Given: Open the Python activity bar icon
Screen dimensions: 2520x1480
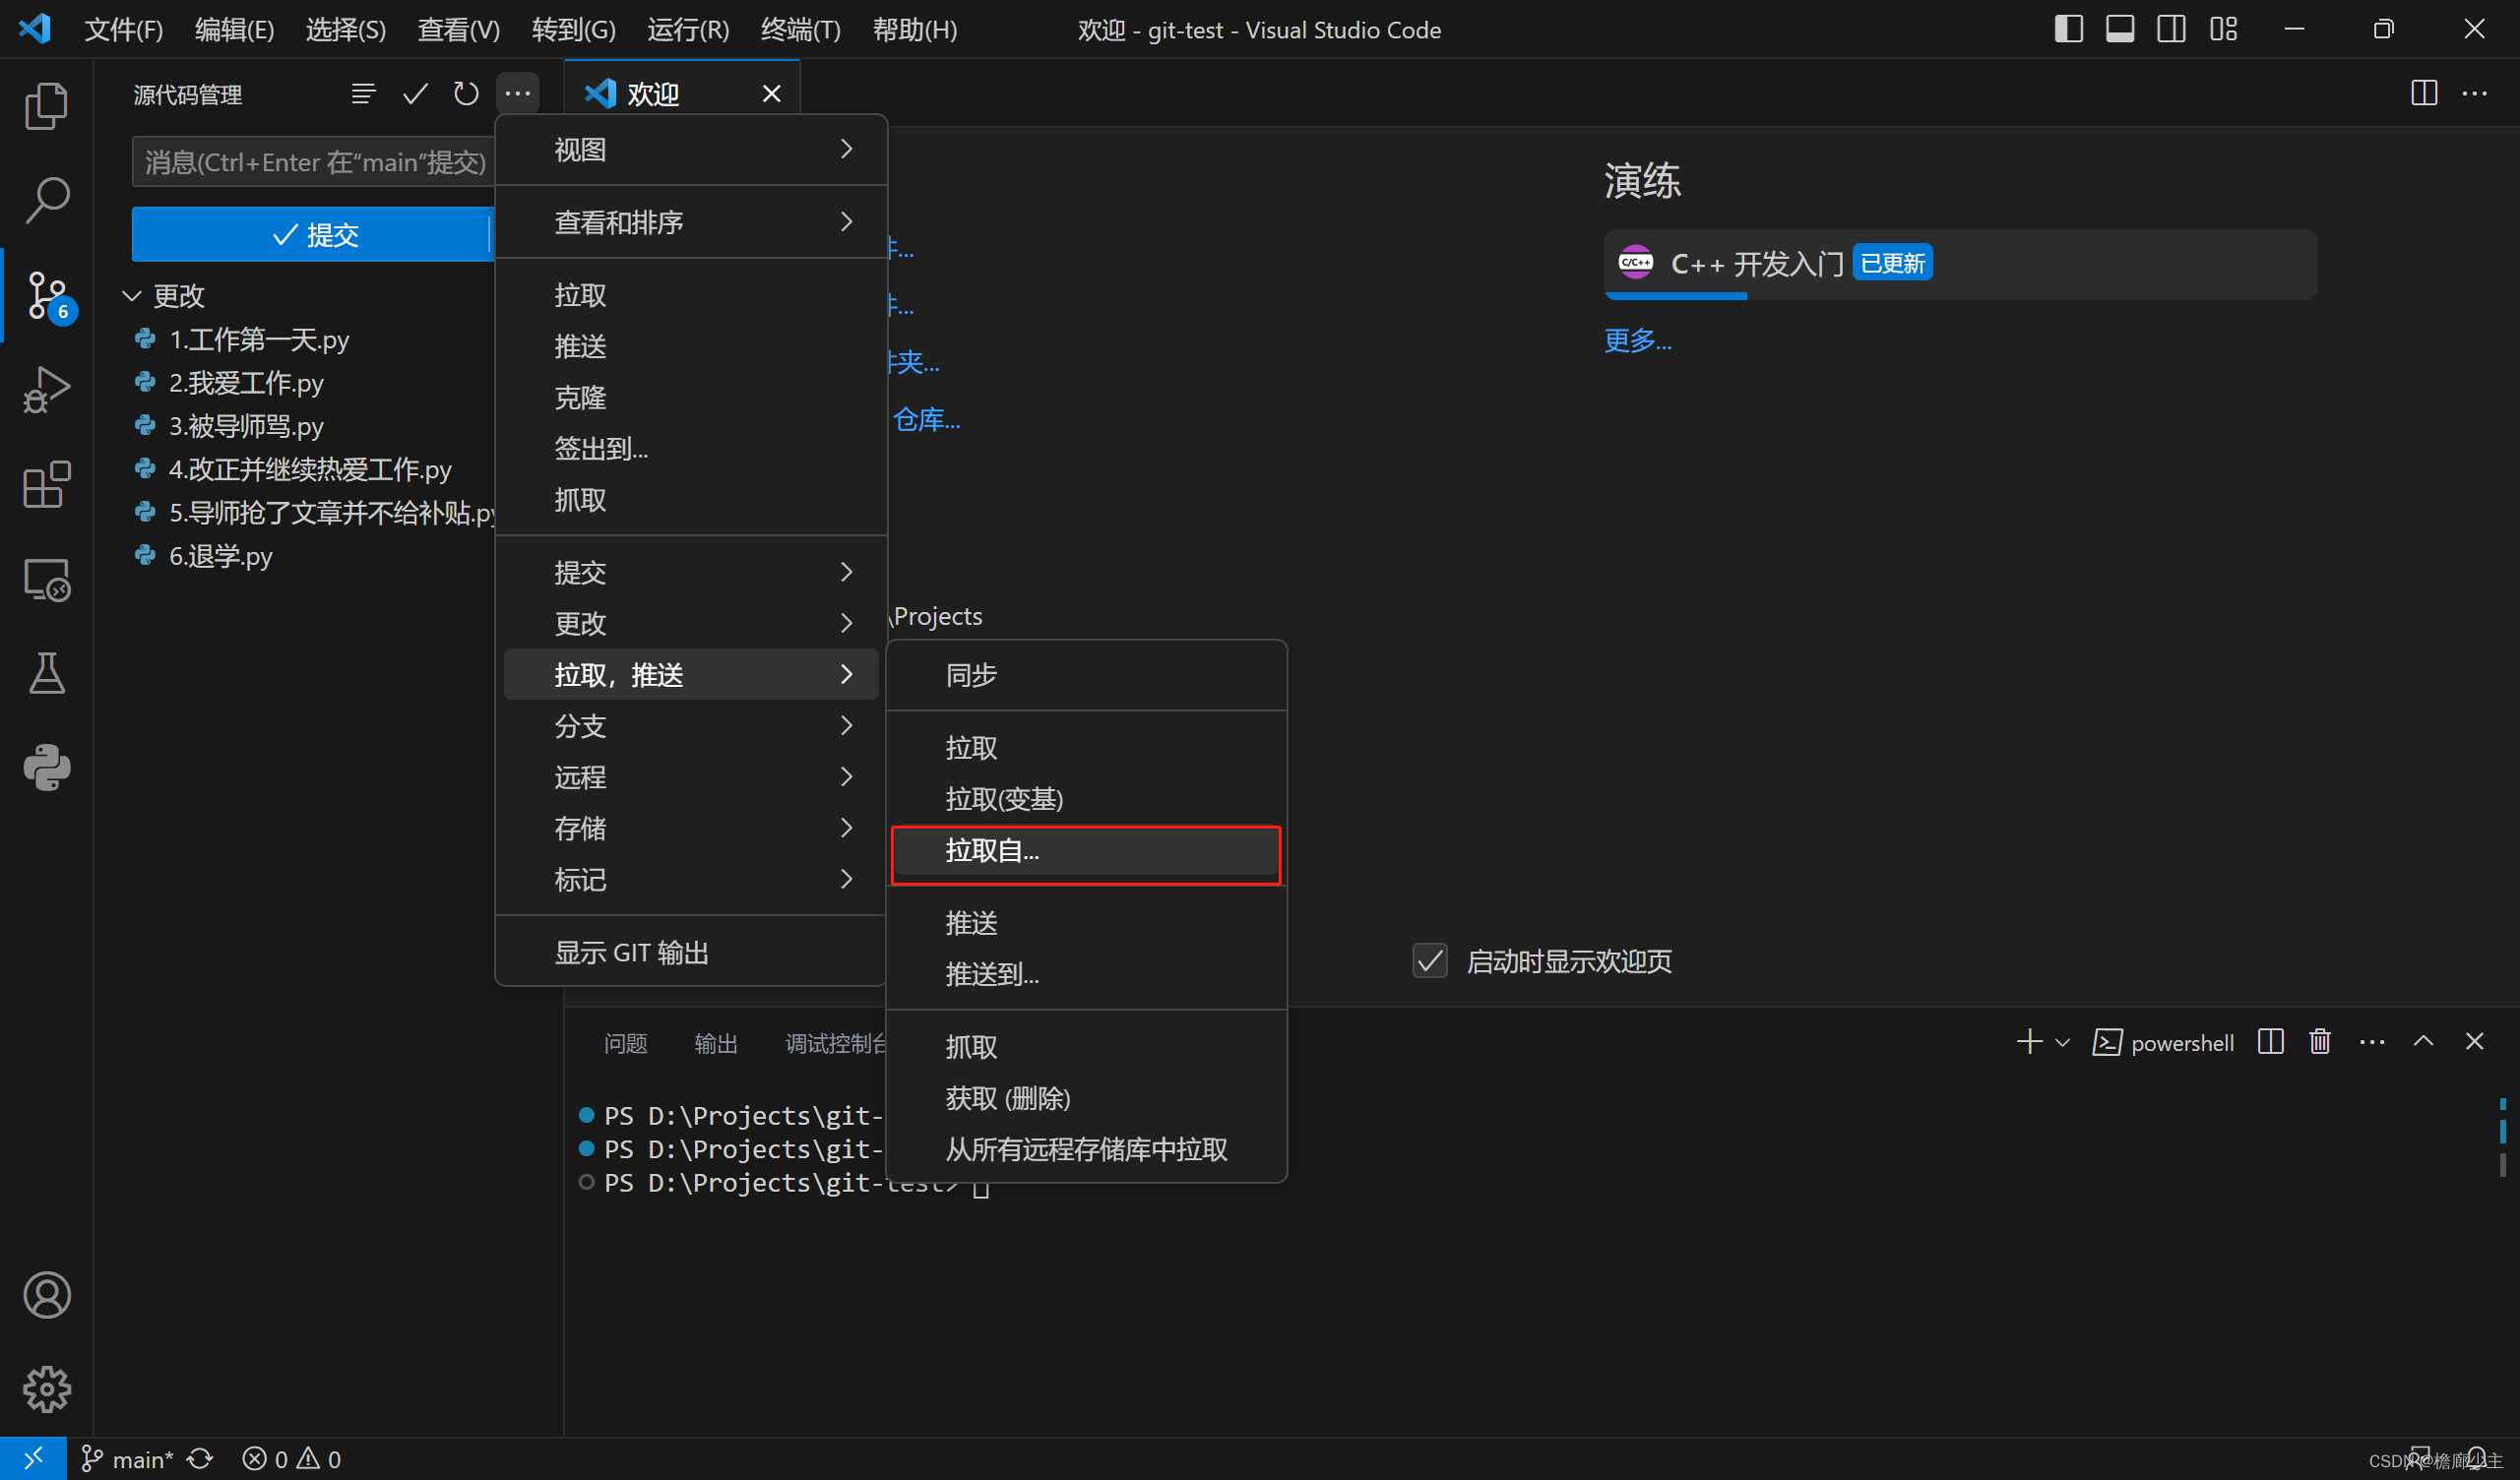Looking at the screenshot, I should click(x=46, y=768).
